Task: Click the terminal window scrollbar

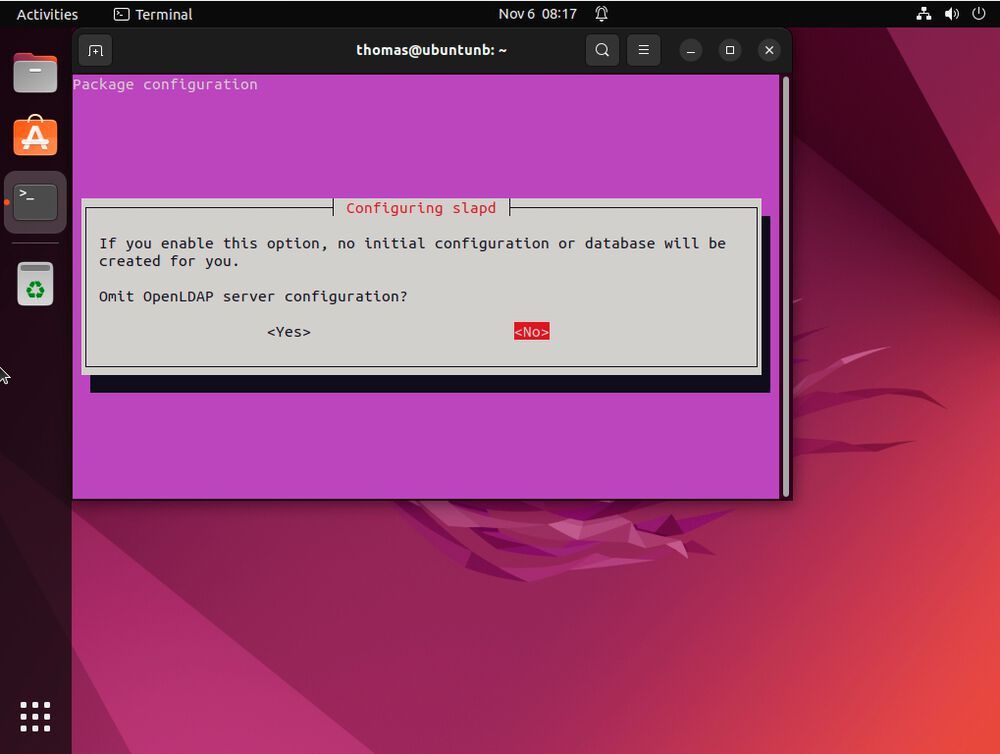Action: point(784,280)
